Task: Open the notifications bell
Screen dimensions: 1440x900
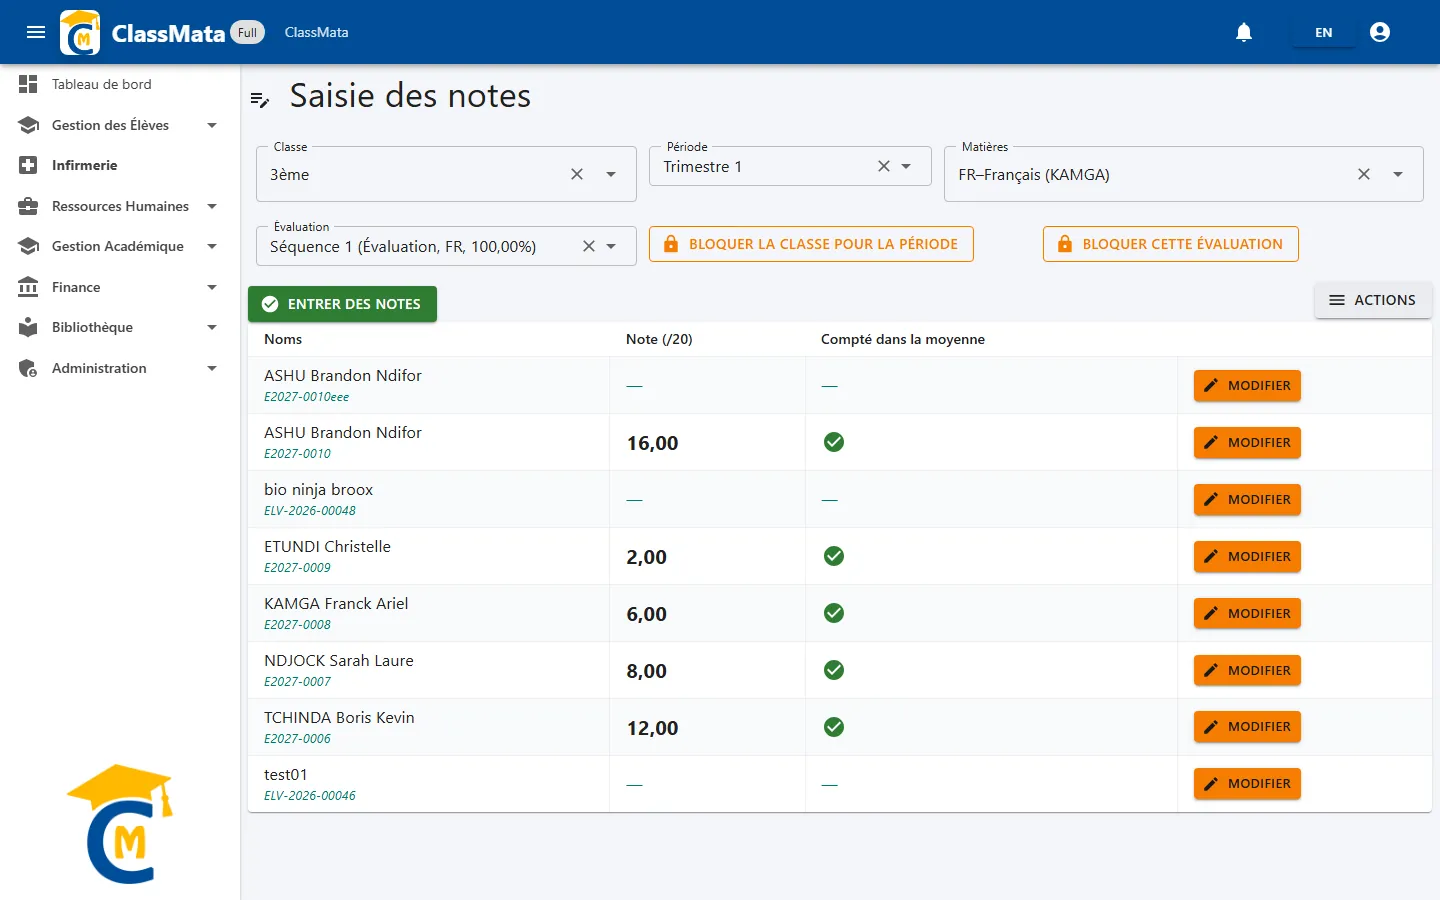Action: tap(1244, 32)
